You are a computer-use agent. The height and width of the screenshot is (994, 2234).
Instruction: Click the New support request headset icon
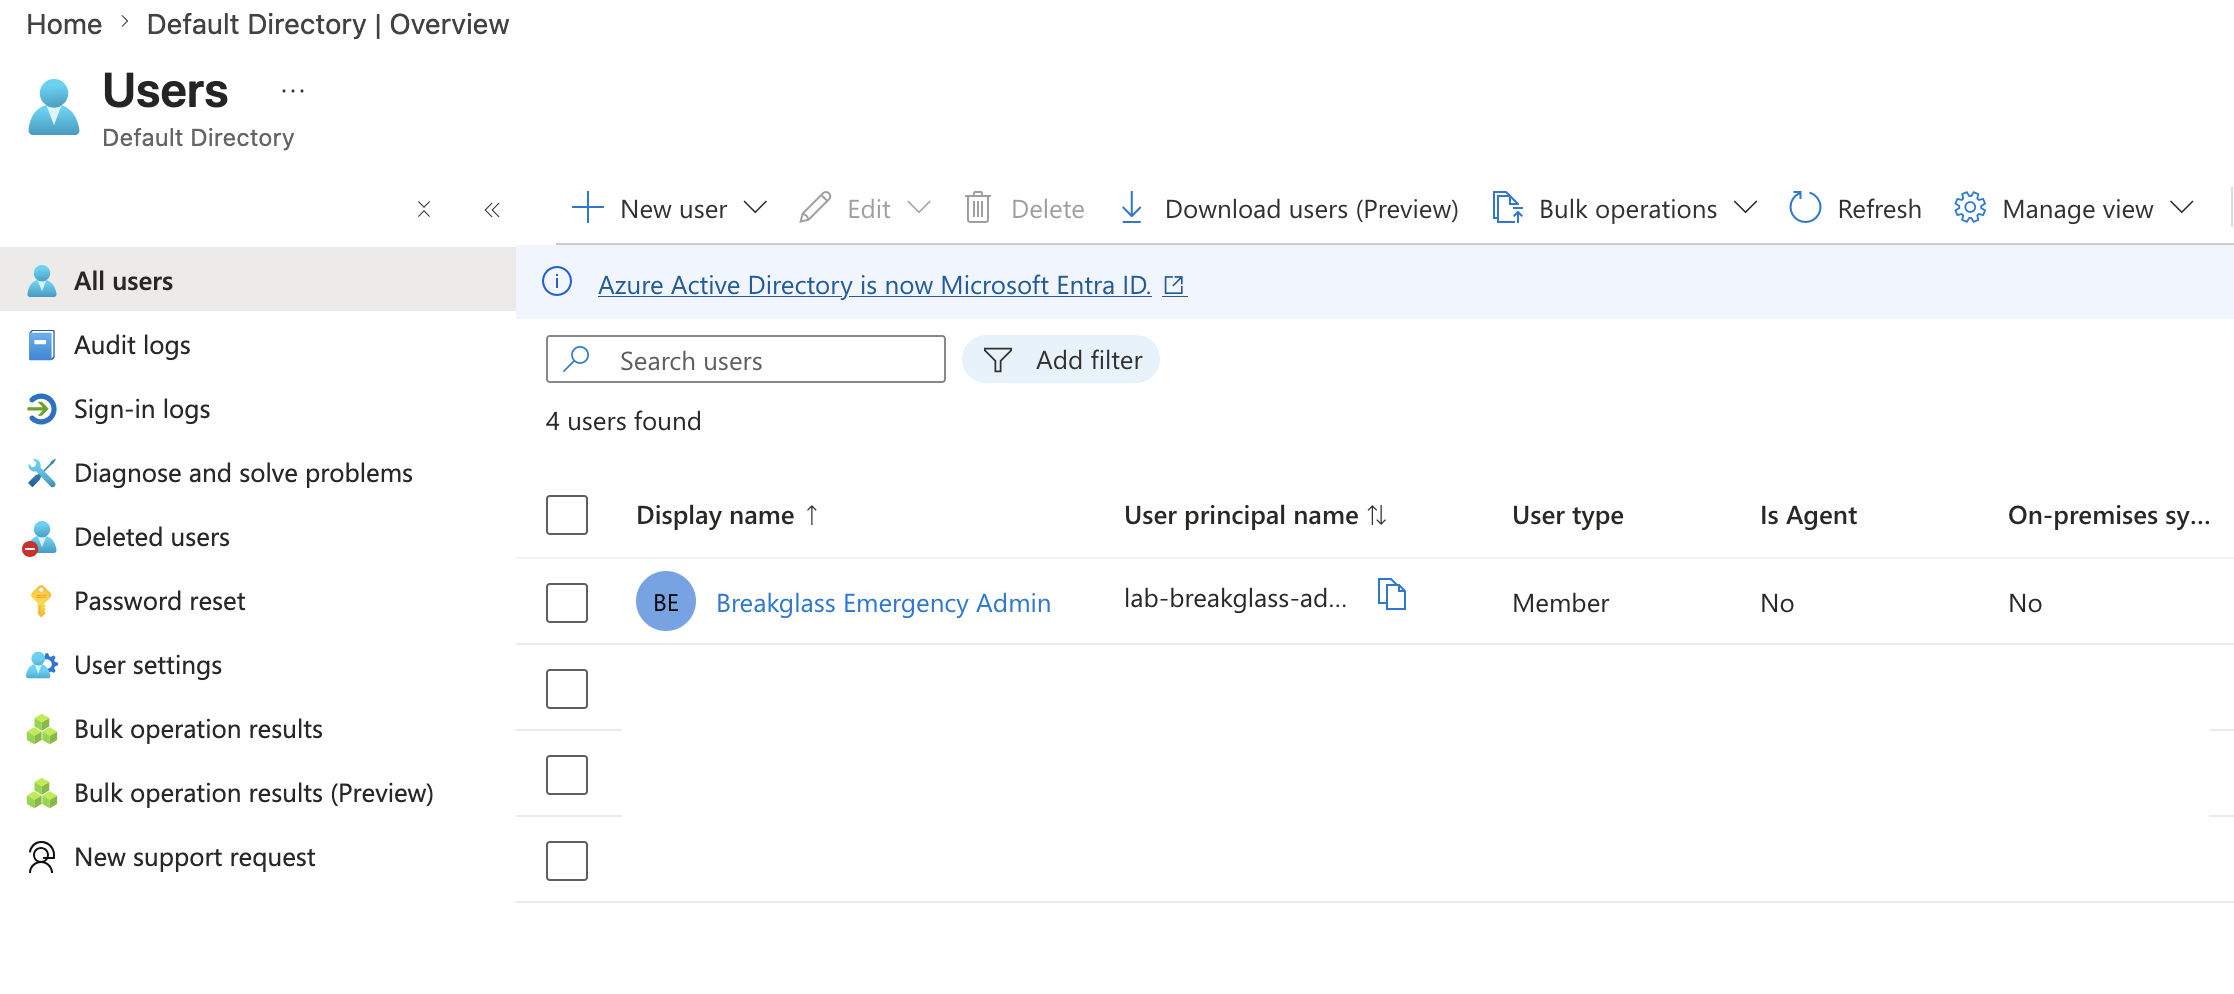tap(42, 857)
